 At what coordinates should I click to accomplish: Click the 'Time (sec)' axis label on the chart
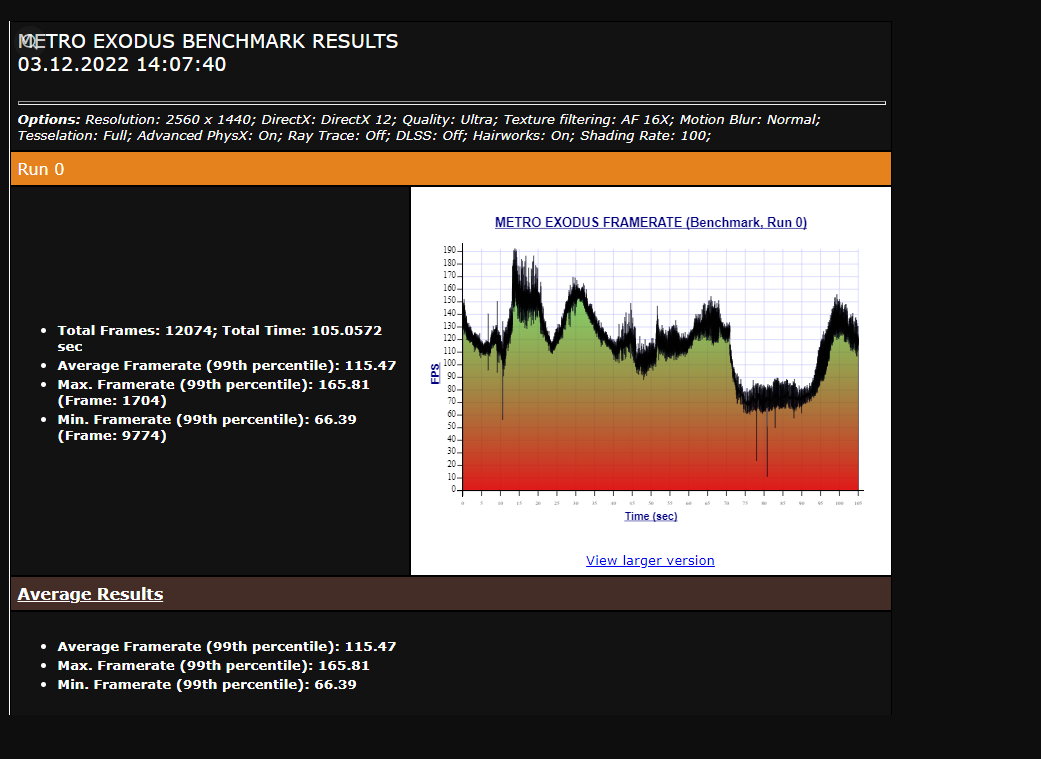coord(651,516)
